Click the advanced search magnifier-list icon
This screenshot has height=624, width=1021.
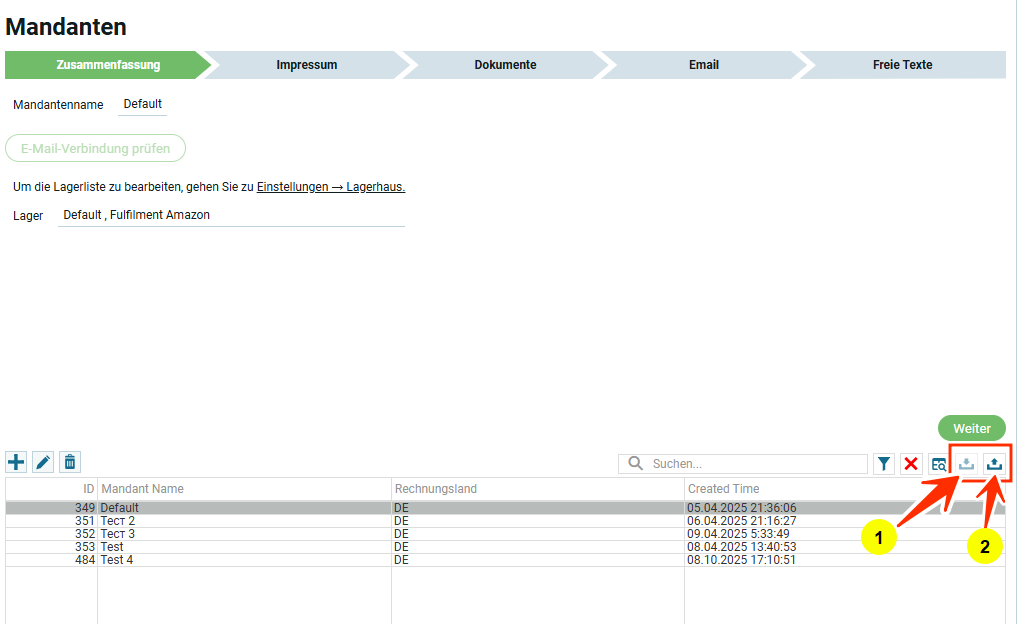click(938, 464)
